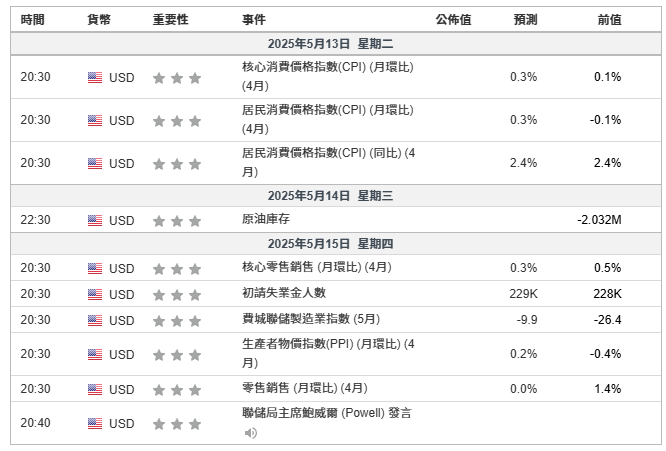Open 生產者物價指數(PPI) event link
Screen dimensions: 666x451
[x=328, y=353]
